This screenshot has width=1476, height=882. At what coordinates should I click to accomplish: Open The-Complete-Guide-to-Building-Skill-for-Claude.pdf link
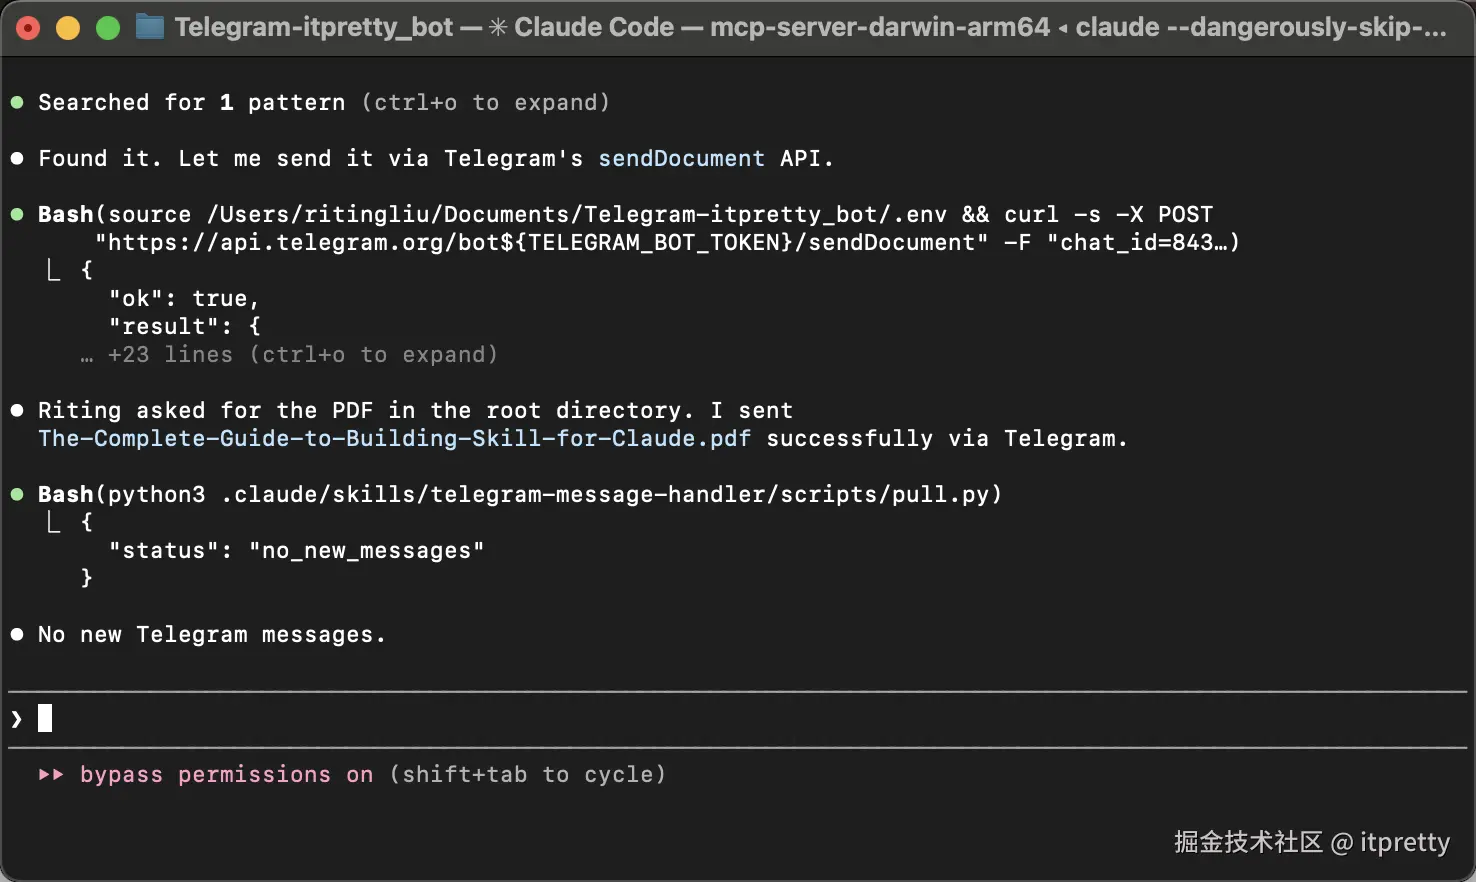[394, 438]
